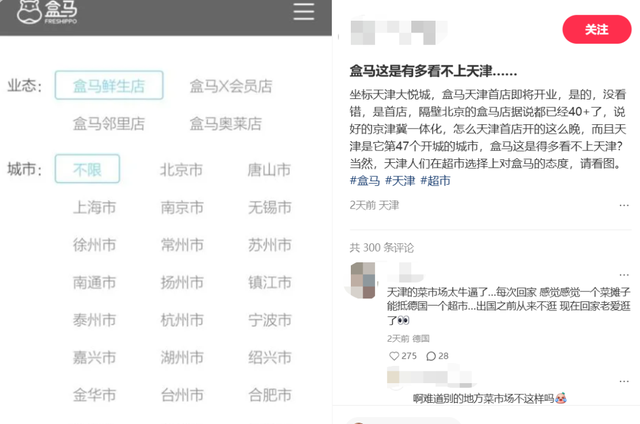This screenshot has height=424, width=640.
Task: Select the 盒马奥莱店 store type
Action: coord(226,124)
